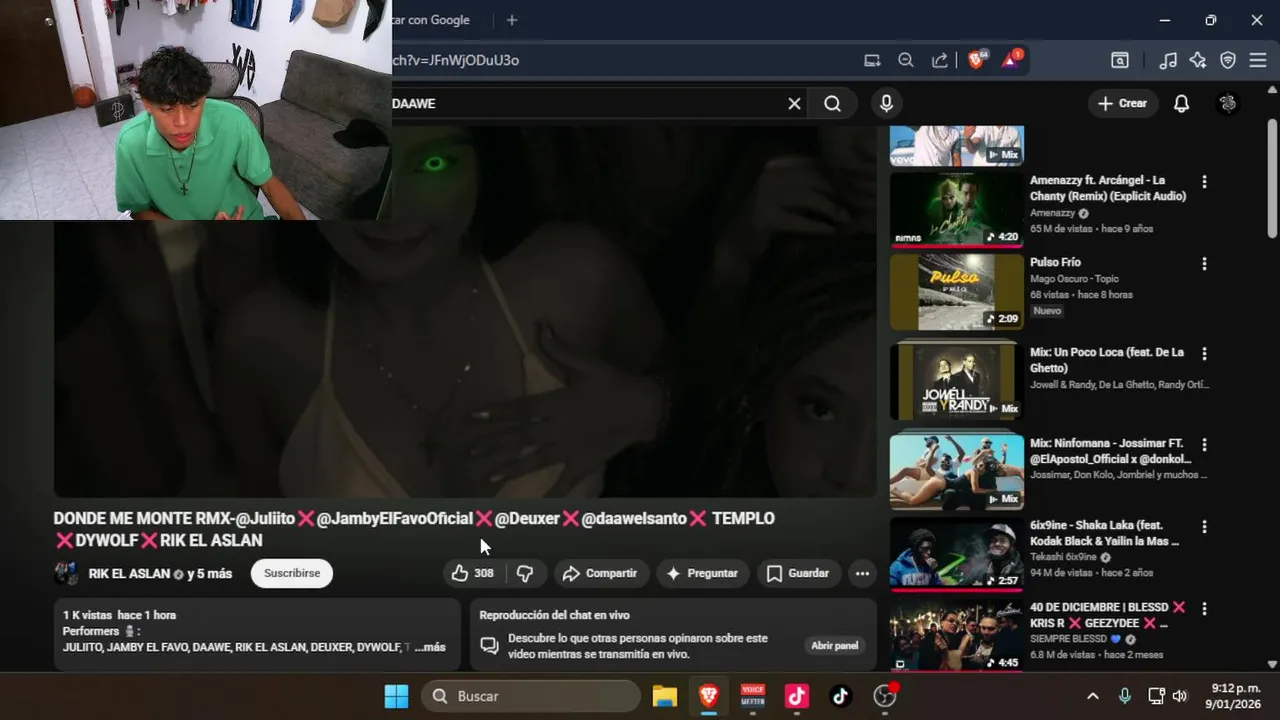Open the Pulso Frío video thumbnail

(x=957, y=292)
